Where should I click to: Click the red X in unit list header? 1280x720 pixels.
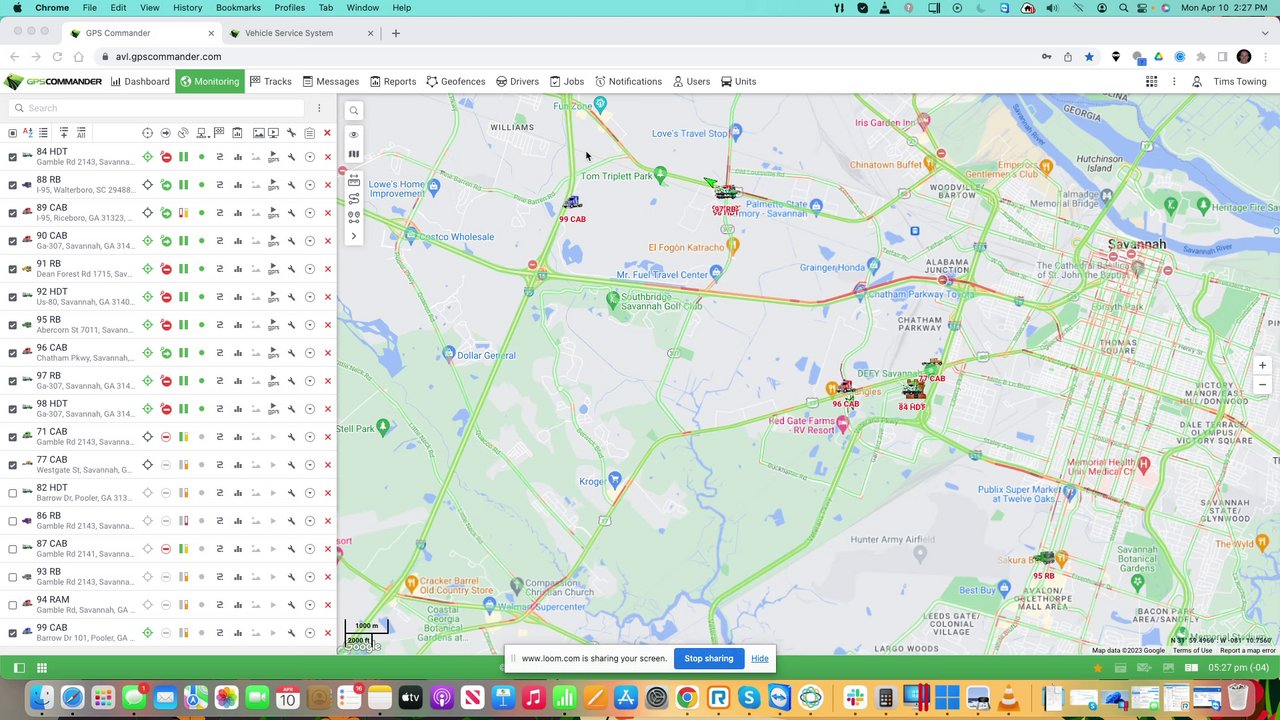point(327,133)
